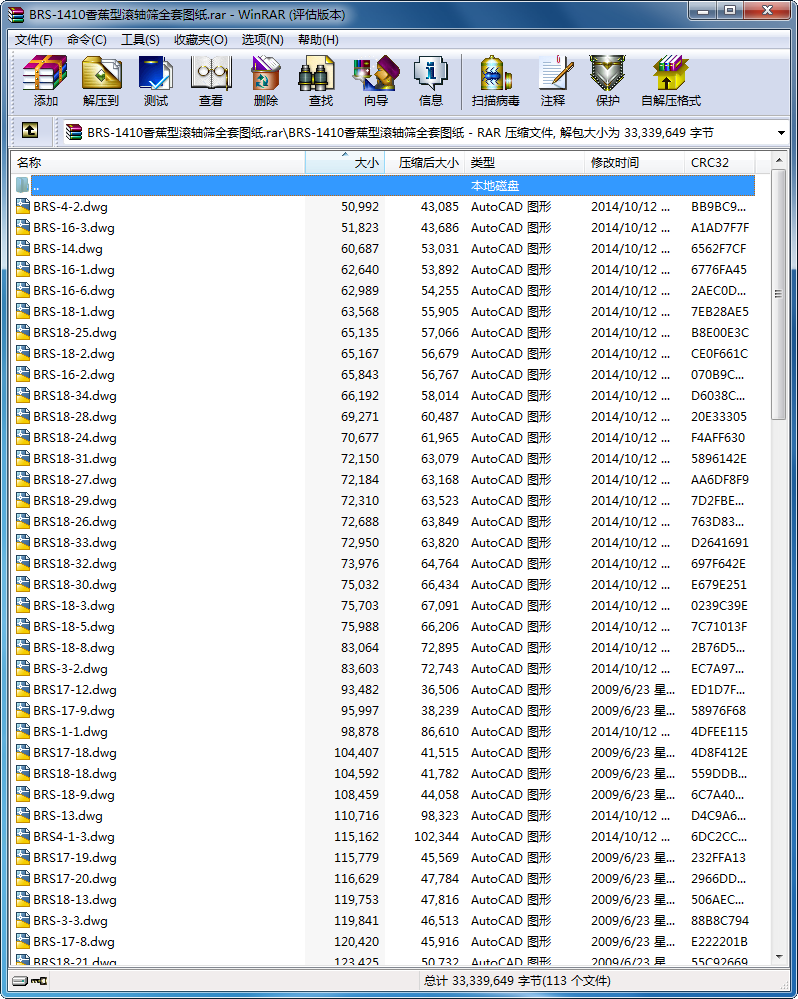This screenshot has height=999, width=798.
Task: Select file BRS18-34.dwg
Action: coord(75,396)
